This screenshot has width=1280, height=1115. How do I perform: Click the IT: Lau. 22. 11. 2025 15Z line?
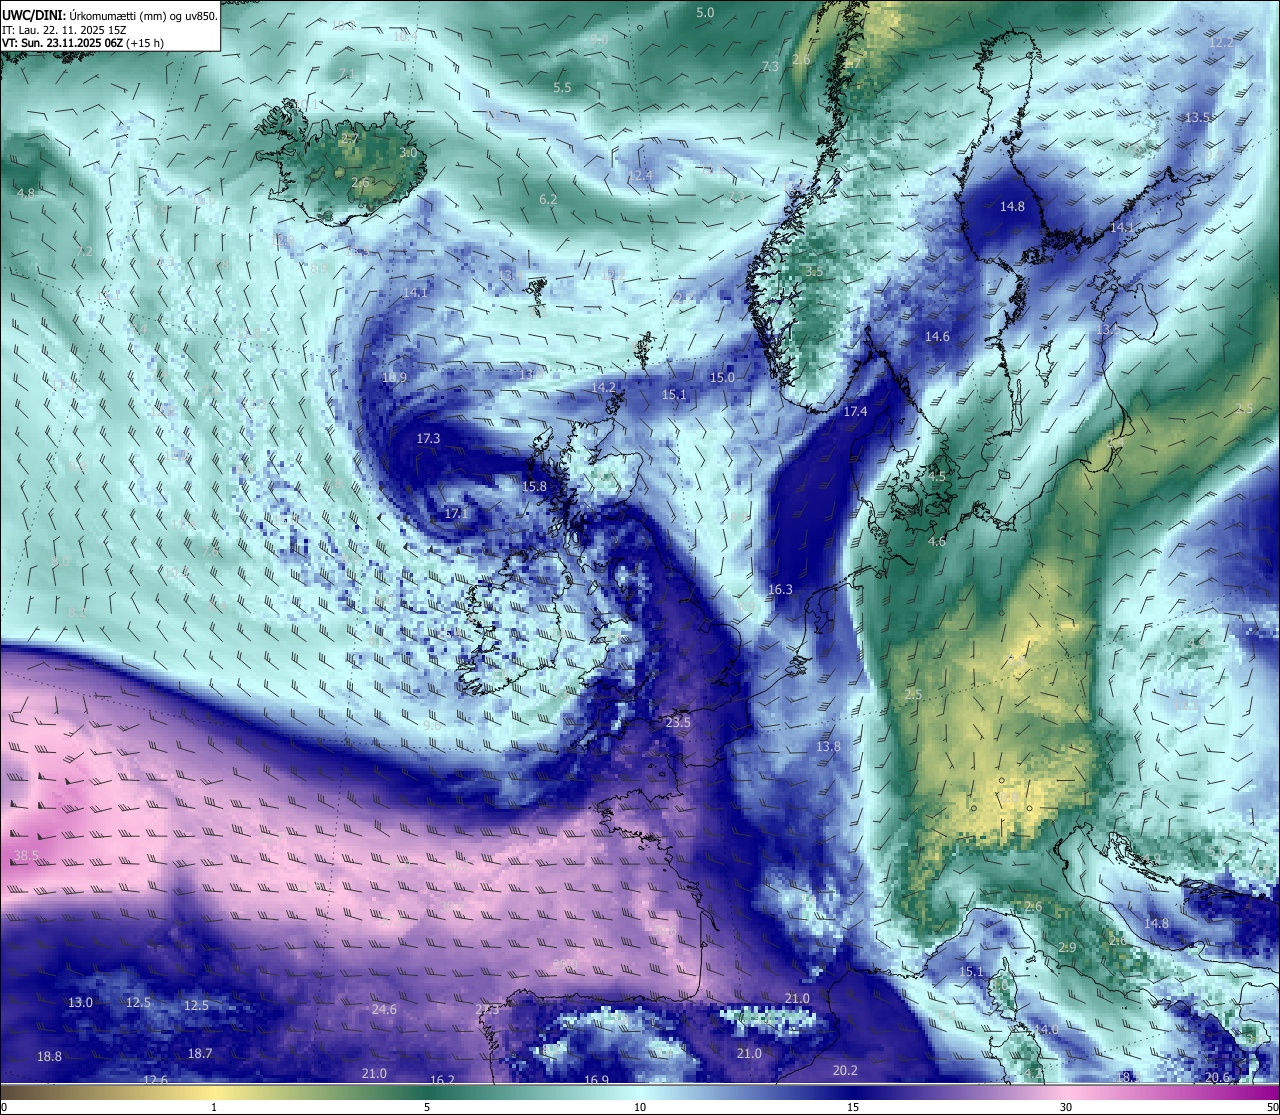[64, 30]
